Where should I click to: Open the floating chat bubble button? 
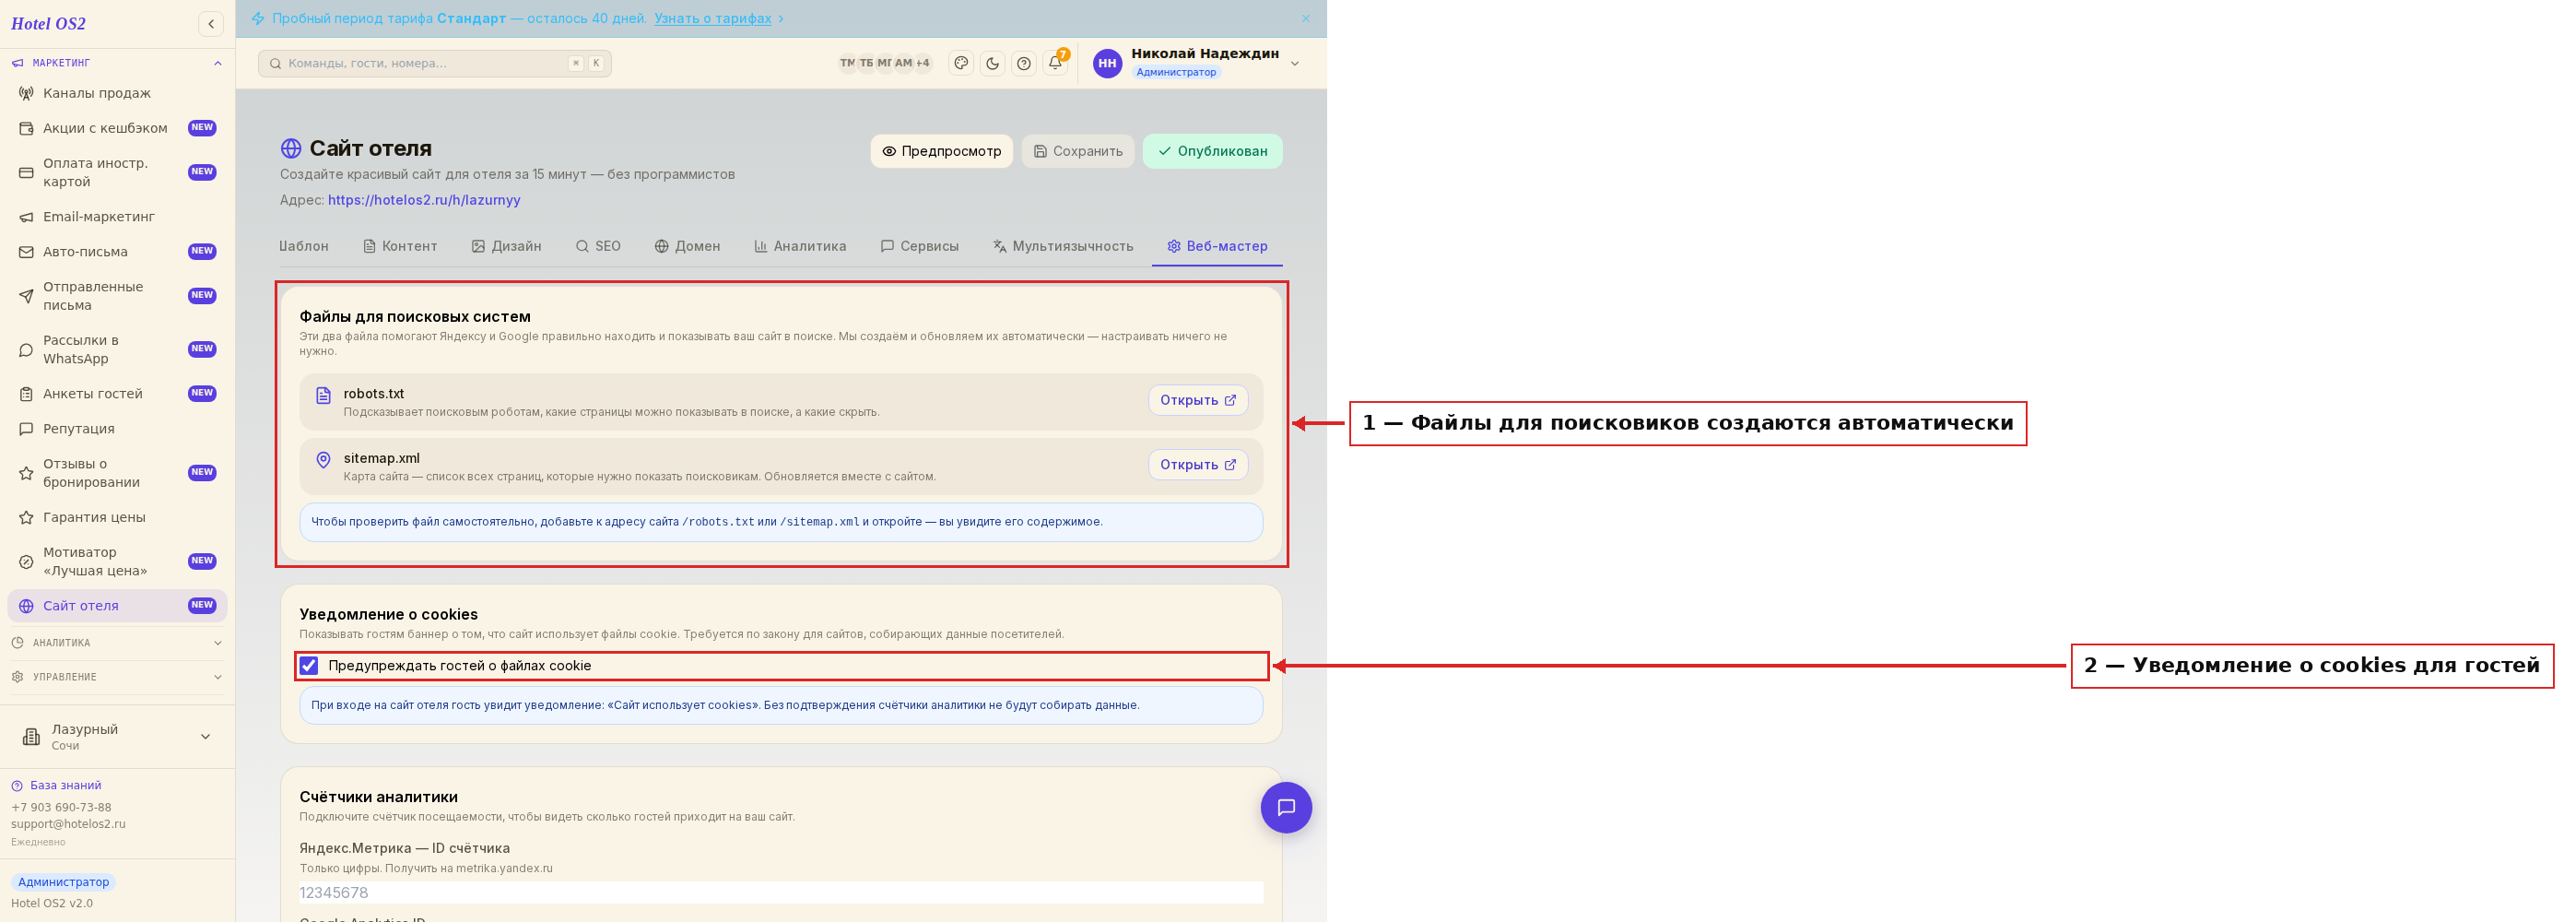(x=1286, y=807)
